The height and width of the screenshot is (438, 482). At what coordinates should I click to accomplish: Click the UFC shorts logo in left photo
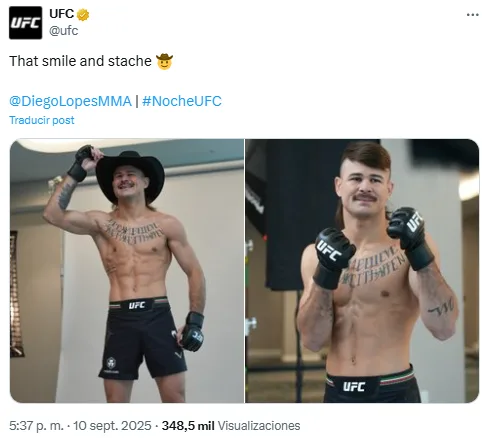point(137,305)
